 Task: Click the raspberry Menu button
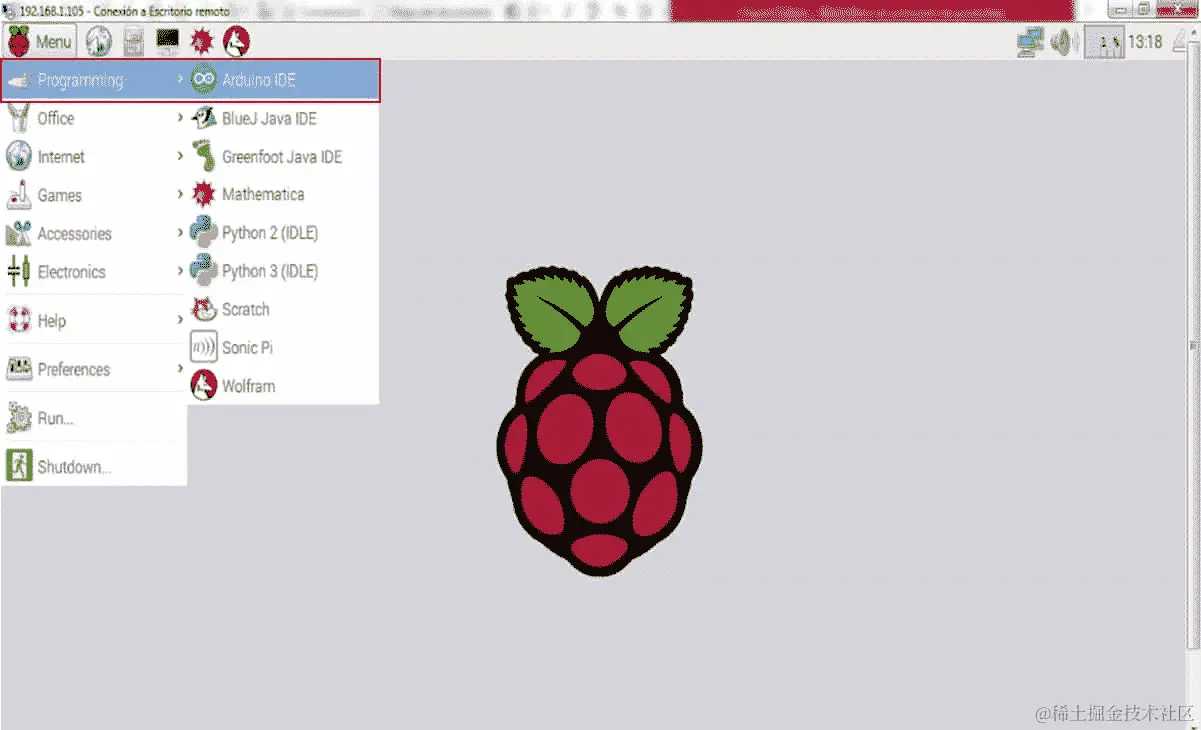pyautogui.click(x=40, y=42)
